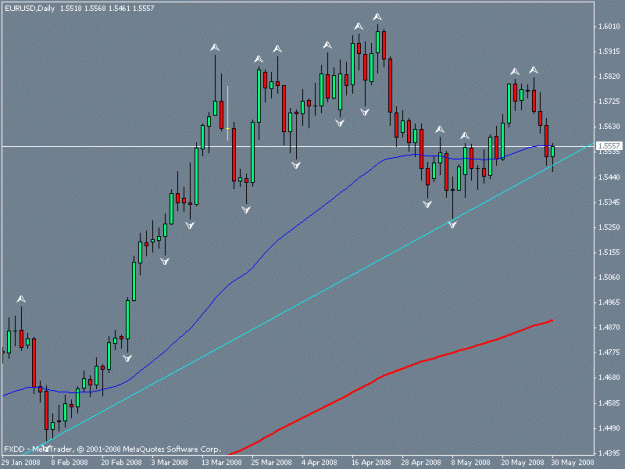Click the 1.5440 price scale label

pos(609,177)
